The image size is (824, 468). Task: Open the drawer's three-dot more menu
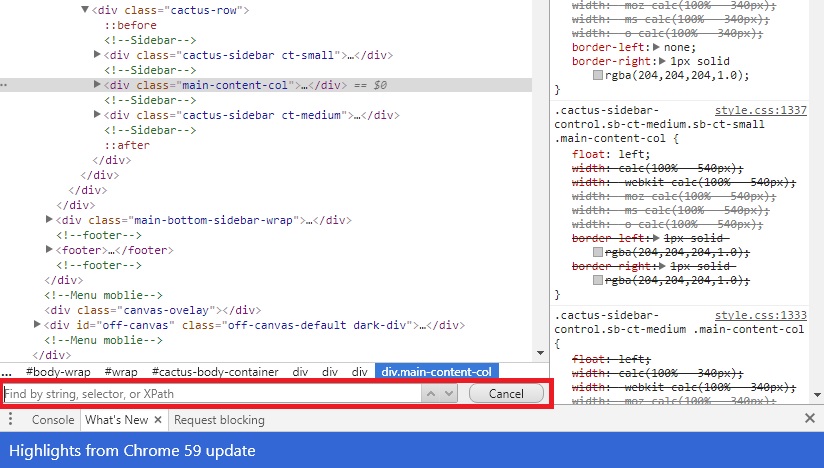(11, 419)
